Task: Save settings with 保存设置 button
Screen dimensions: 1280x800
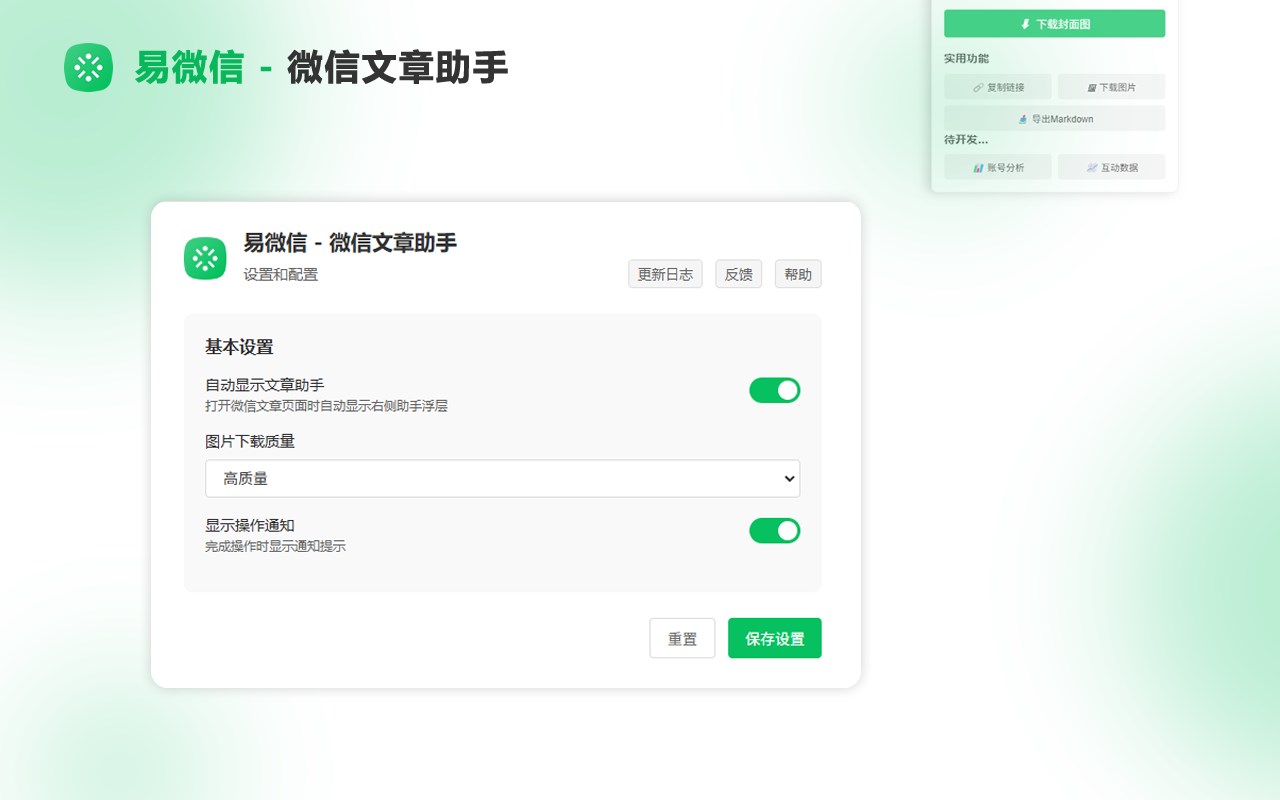Action: click(775, 638)
